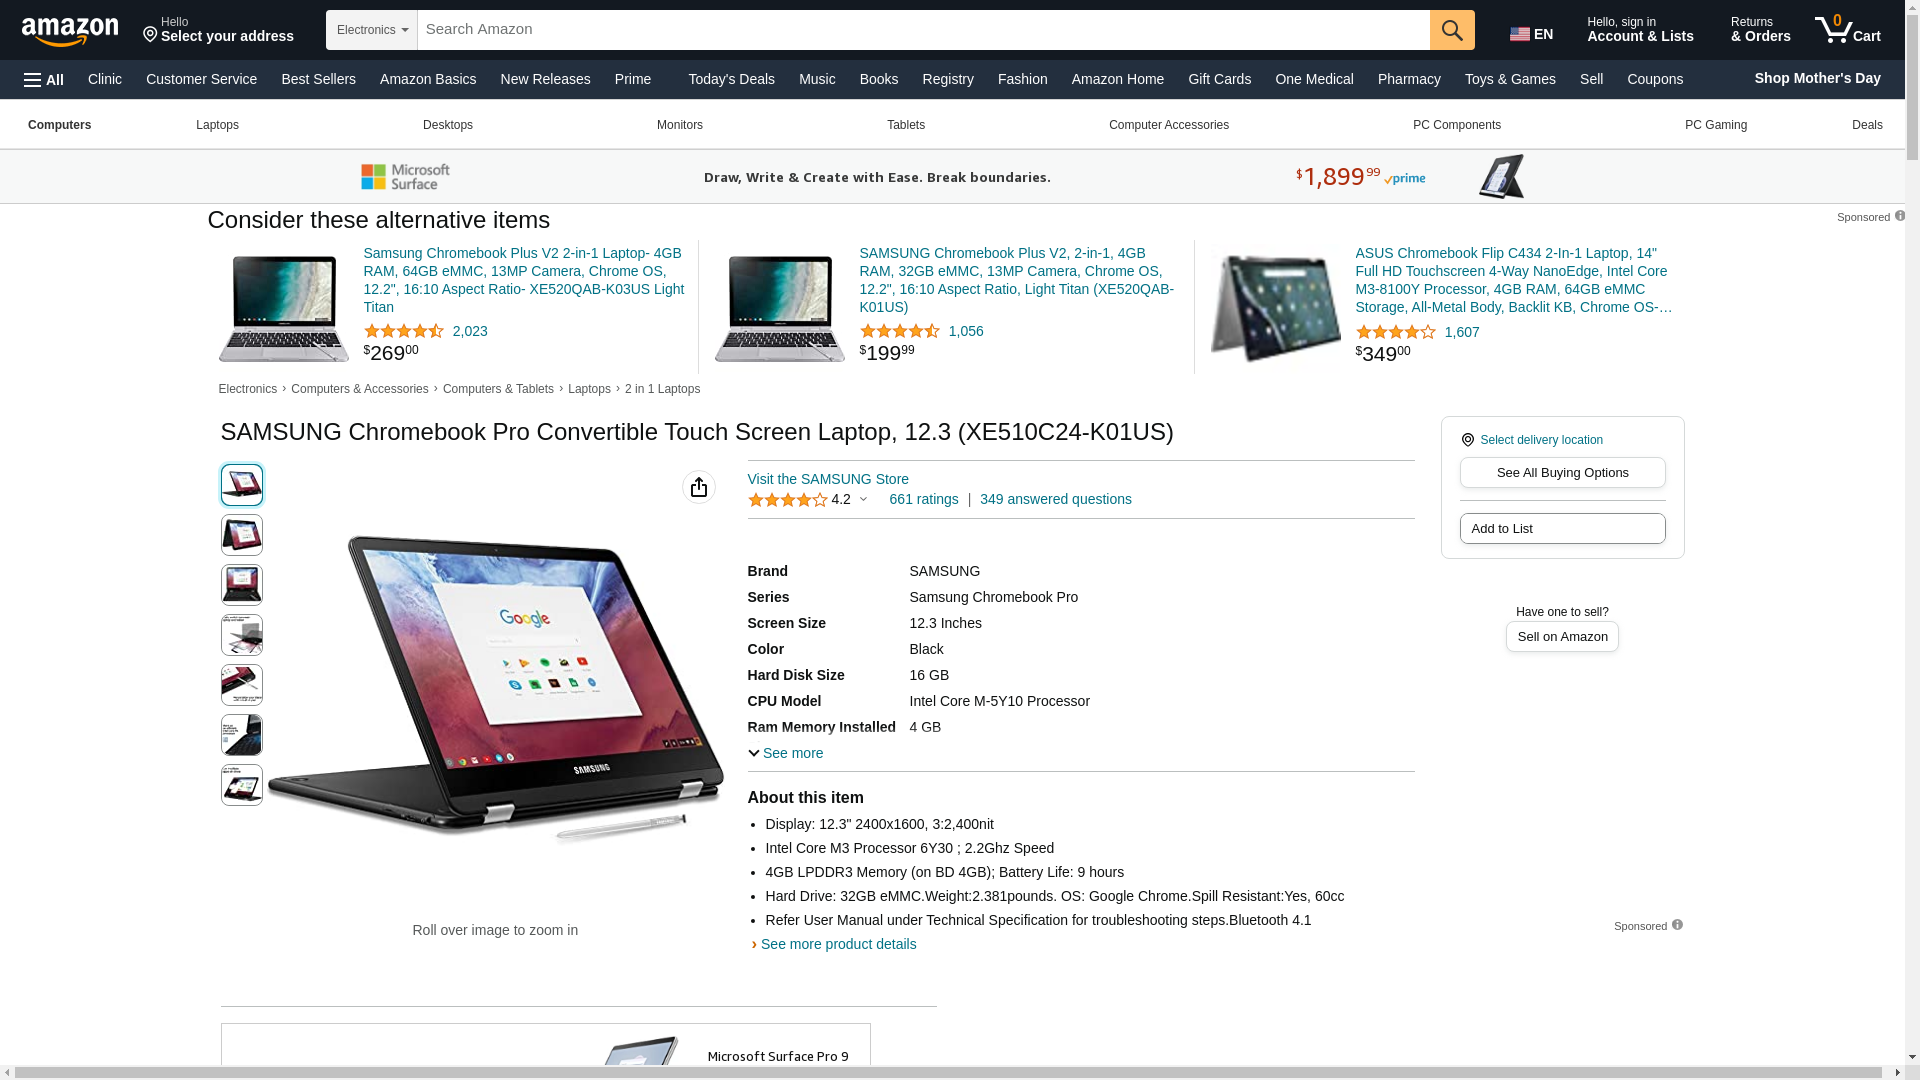Expand the 4.2 star rating dropdown arrow

[863, 500]
